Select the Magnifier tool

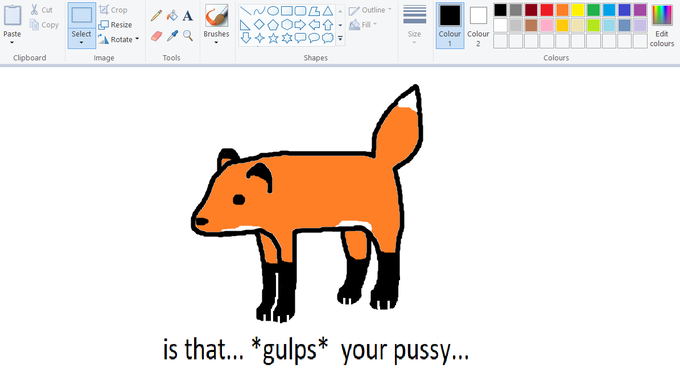click(x=188, y=36)
